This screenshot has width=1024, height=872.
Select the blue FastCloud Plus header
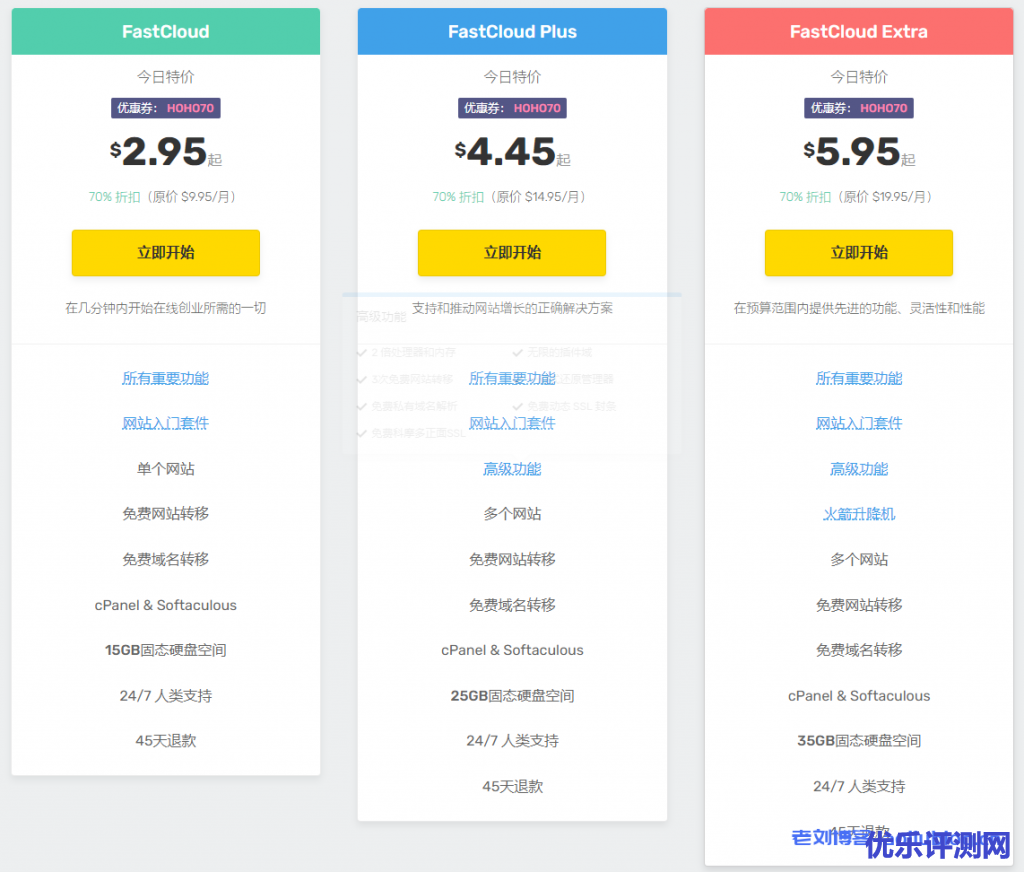[x=512, y=32]
